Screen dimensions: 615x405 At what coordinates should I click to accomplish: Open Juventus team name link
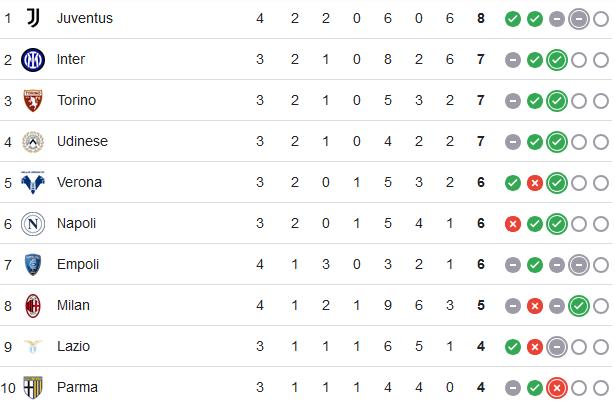point(85,18)
